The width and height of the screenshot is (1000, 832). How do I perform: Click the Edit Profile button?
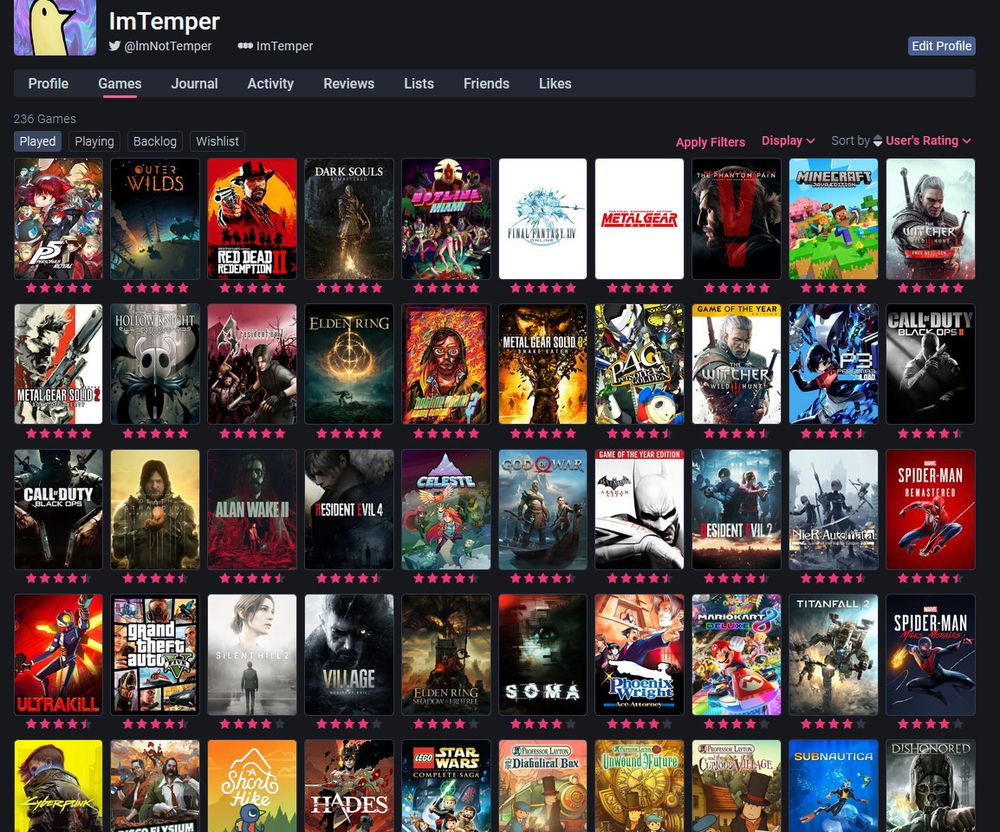(x=941, y=46)
